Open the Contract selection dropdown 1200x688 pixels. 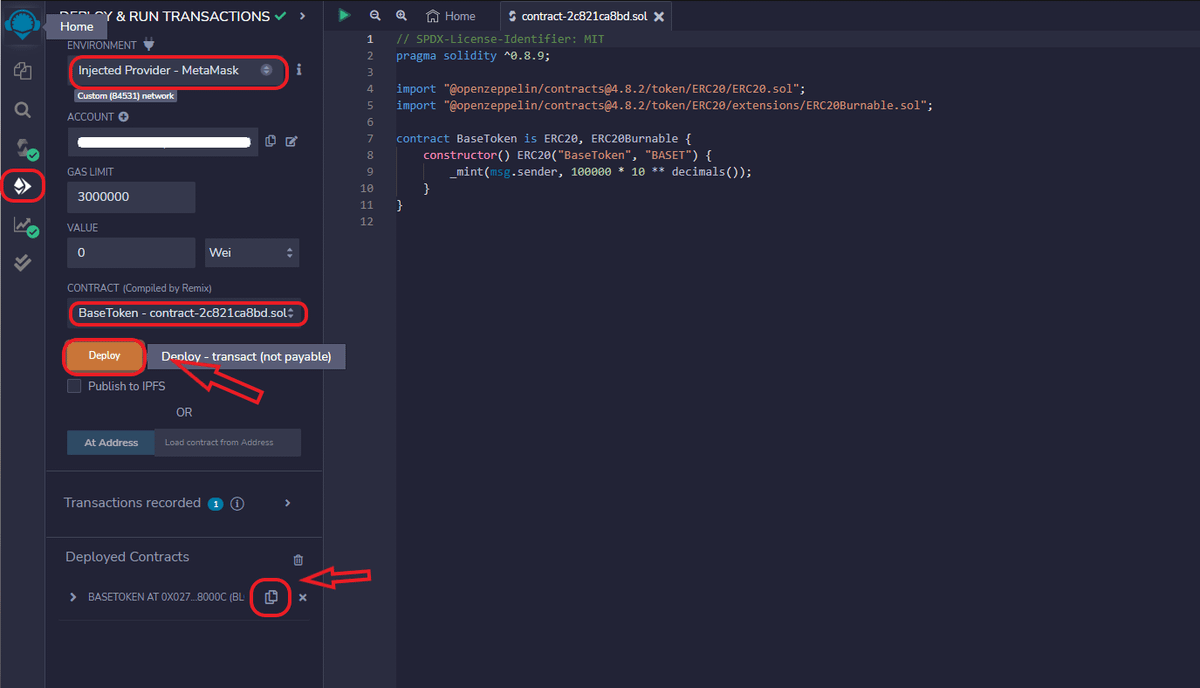(x=186, y=314)
